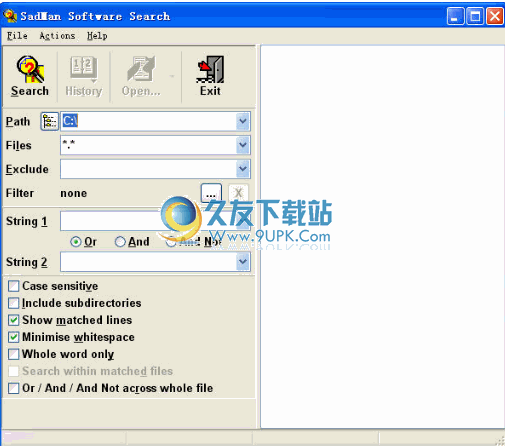Maximize the SadMan Software Search window
505x446 pixels.
coord(475,16)
